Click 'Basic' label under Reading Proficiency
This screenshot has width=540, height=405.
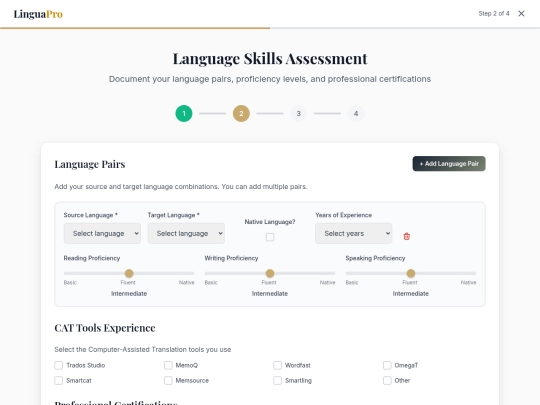tap(70, 282)
